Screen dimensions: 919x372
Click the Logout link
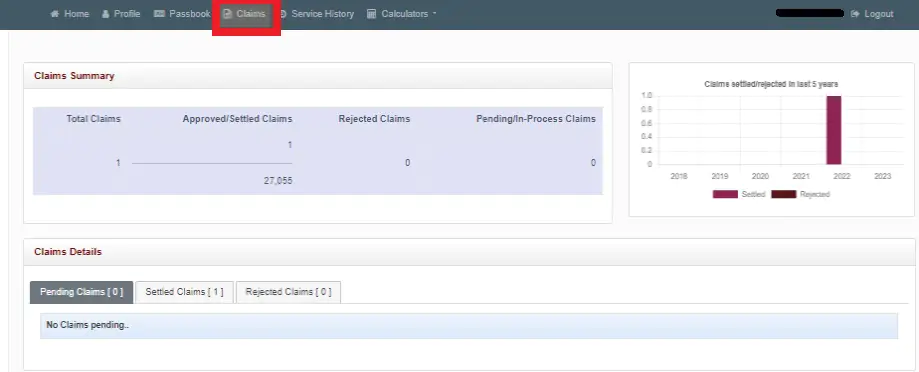872,14
